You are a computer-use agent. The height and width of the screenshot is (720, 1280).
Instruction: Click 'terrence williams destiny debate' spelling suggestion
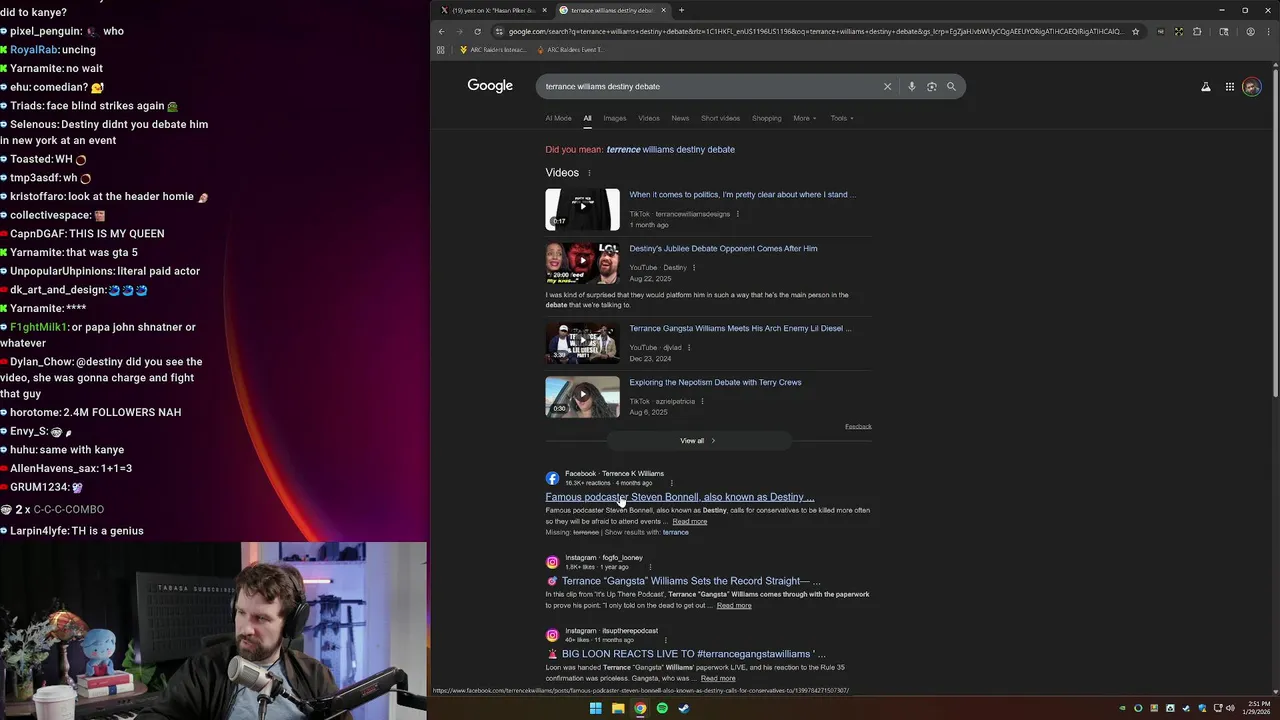pos(670,149)
